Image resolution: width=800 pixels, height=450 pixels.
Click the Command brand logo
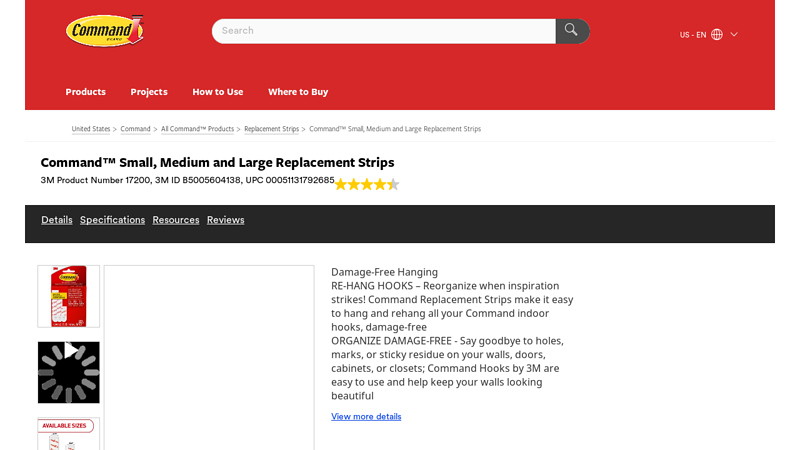(x=105, y=31)
